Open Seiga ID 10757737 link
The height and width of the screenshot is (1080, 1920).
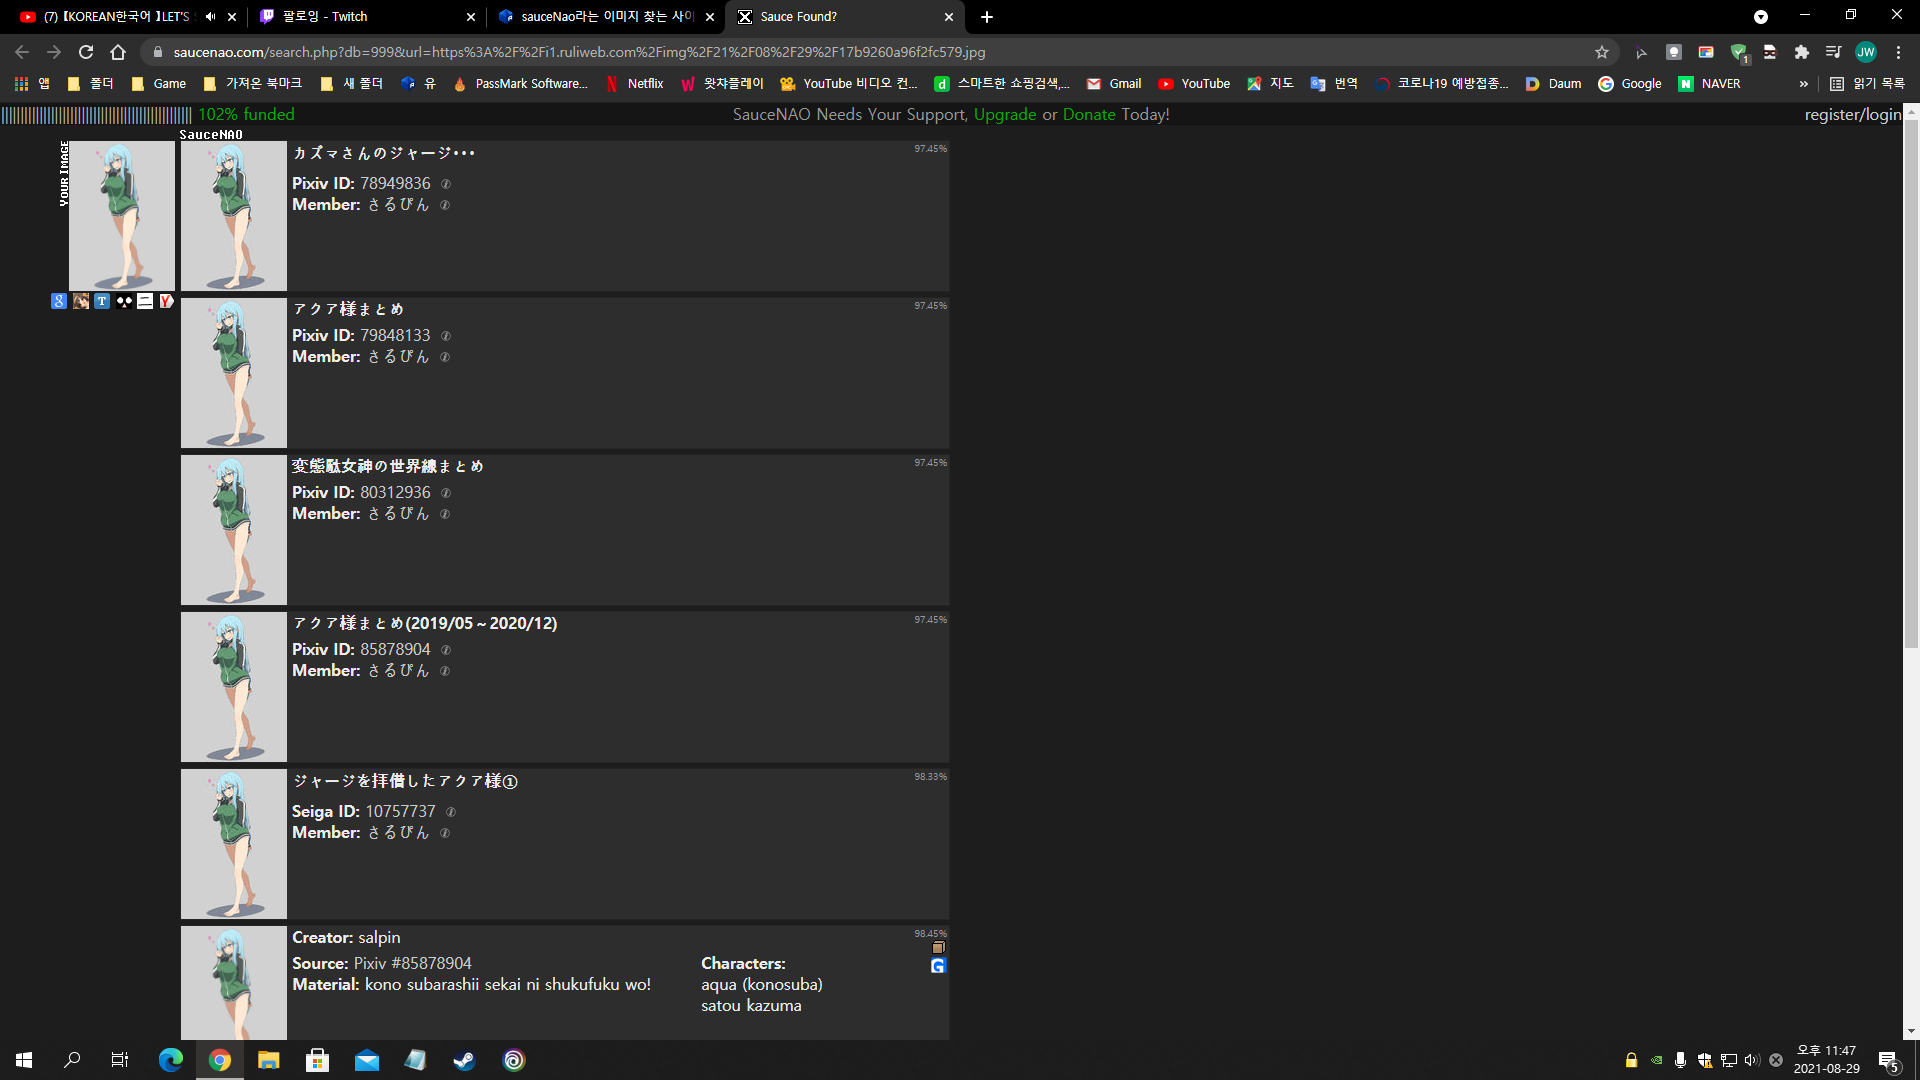click(400, 812)
